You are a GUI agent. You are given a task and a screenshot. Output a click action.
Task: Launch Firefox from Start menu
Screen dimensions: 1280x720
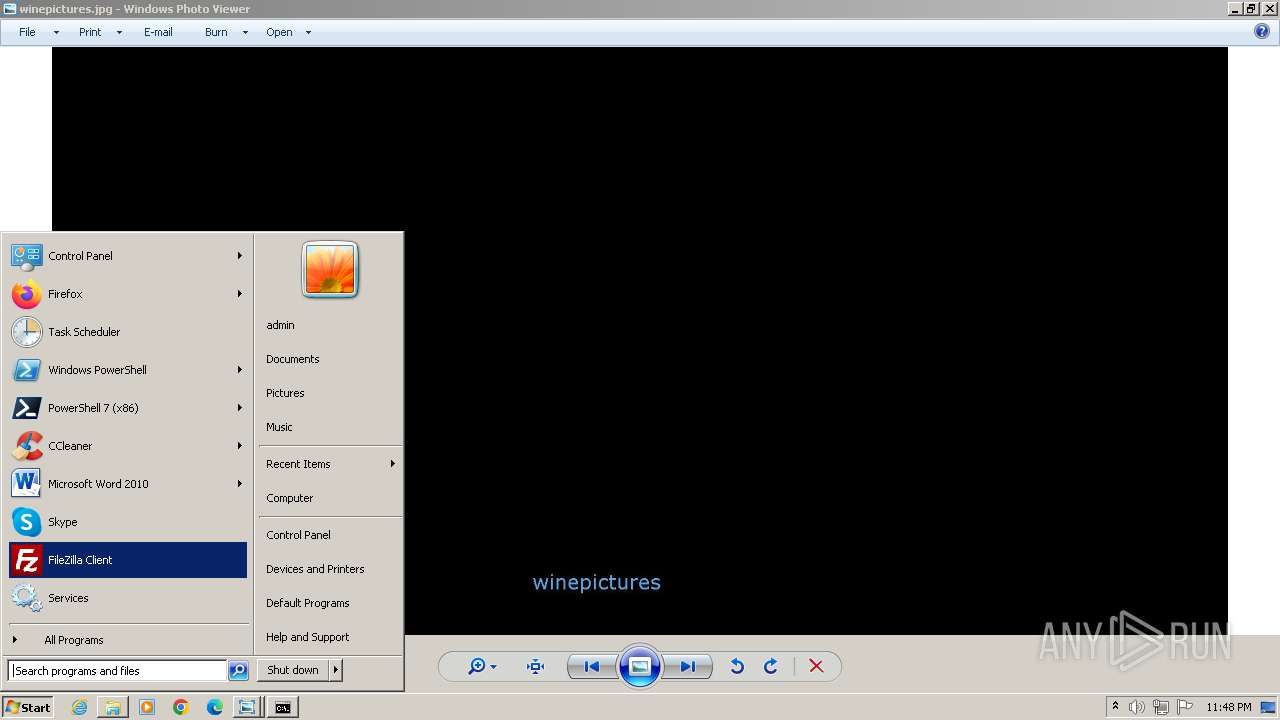128,294
